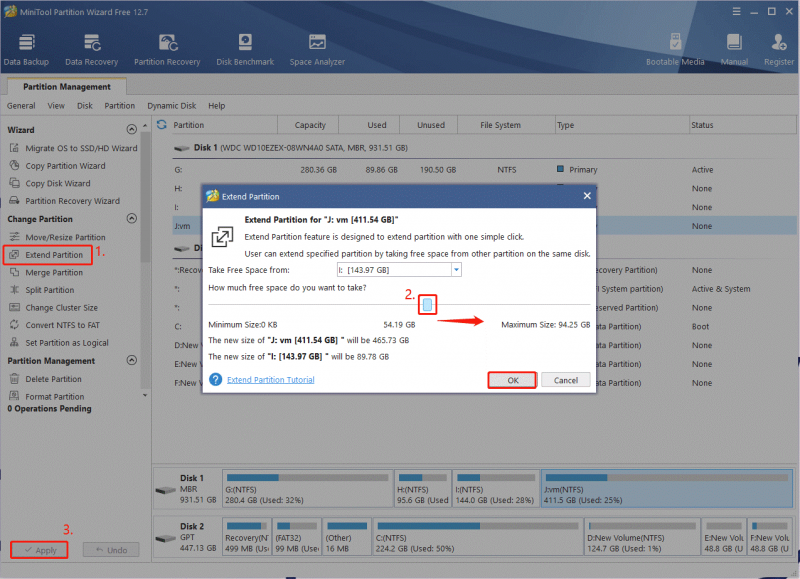Screen dimensions: 800x579
Task: Collapse the Wizard section
Action: tap(132, 129)
